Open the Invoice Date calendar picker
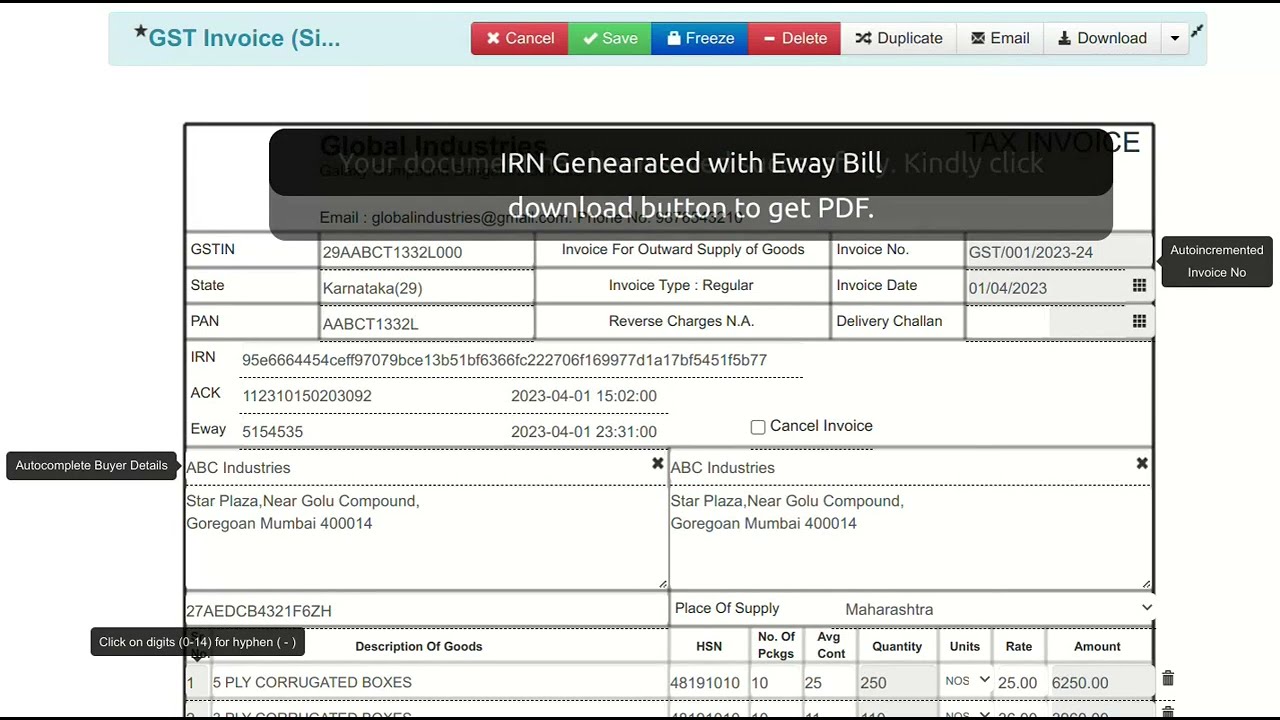The width and height of the screenshot is (1280, 720). tap(1139, 286)
